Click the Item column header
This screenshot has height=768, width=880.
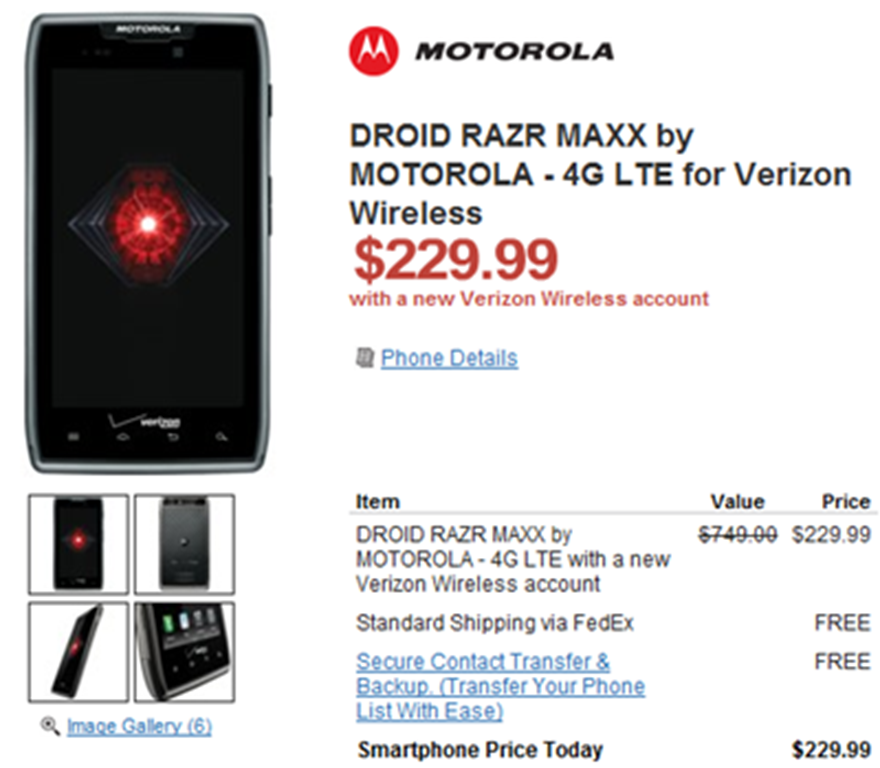point(377,501)
